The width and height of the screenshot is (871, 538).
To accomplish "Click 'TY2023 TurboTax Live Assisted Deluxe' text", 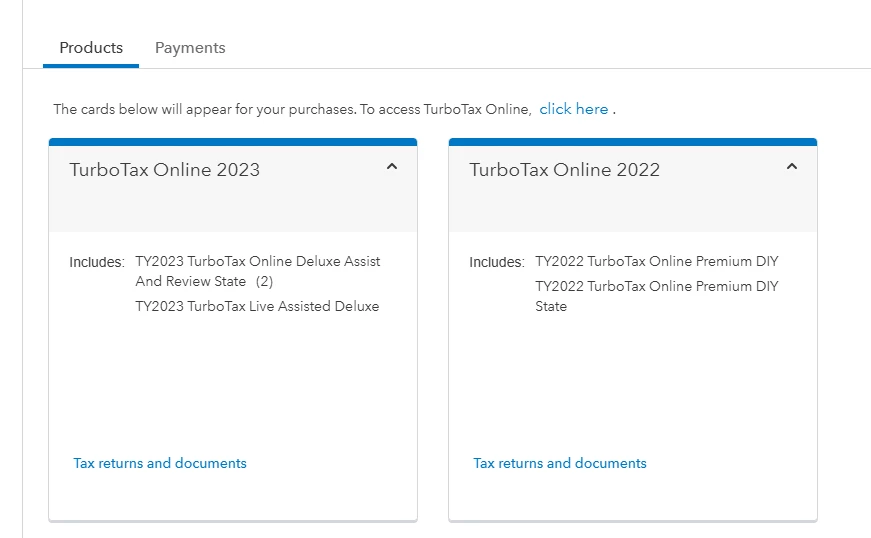I will point(257,306).
